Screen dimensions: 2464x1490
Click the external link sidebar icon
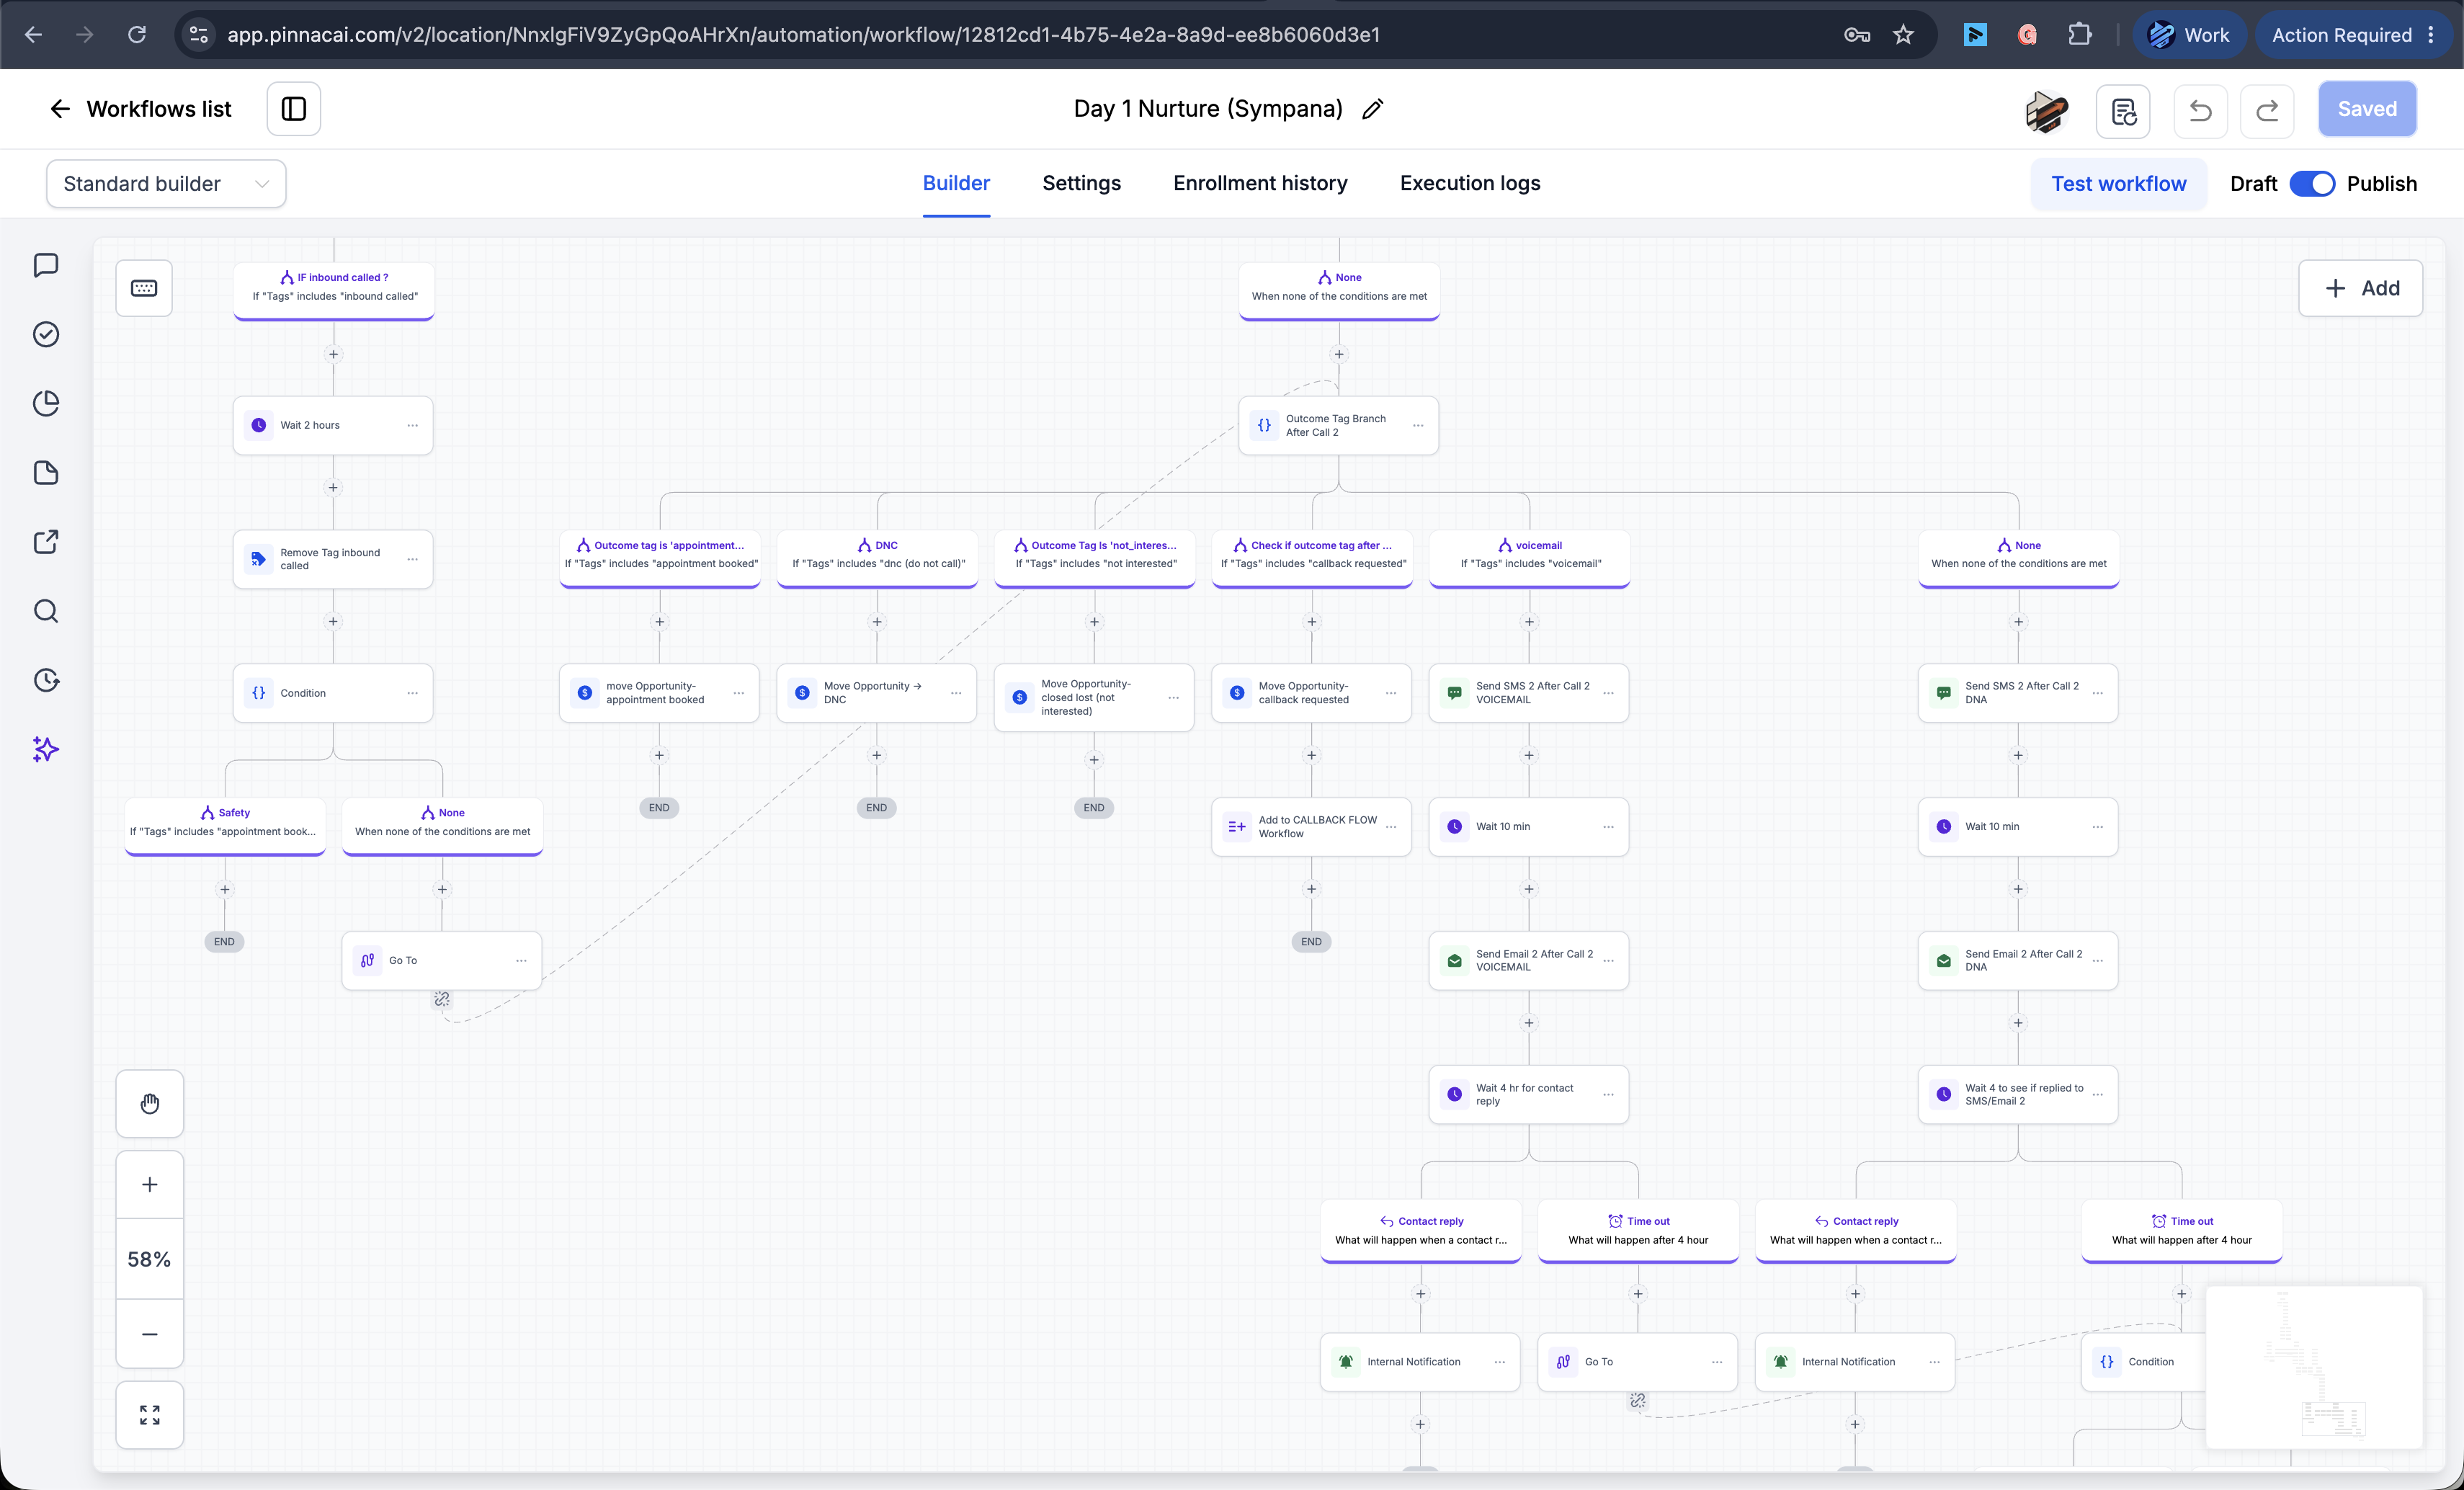(x=46, y=542)
